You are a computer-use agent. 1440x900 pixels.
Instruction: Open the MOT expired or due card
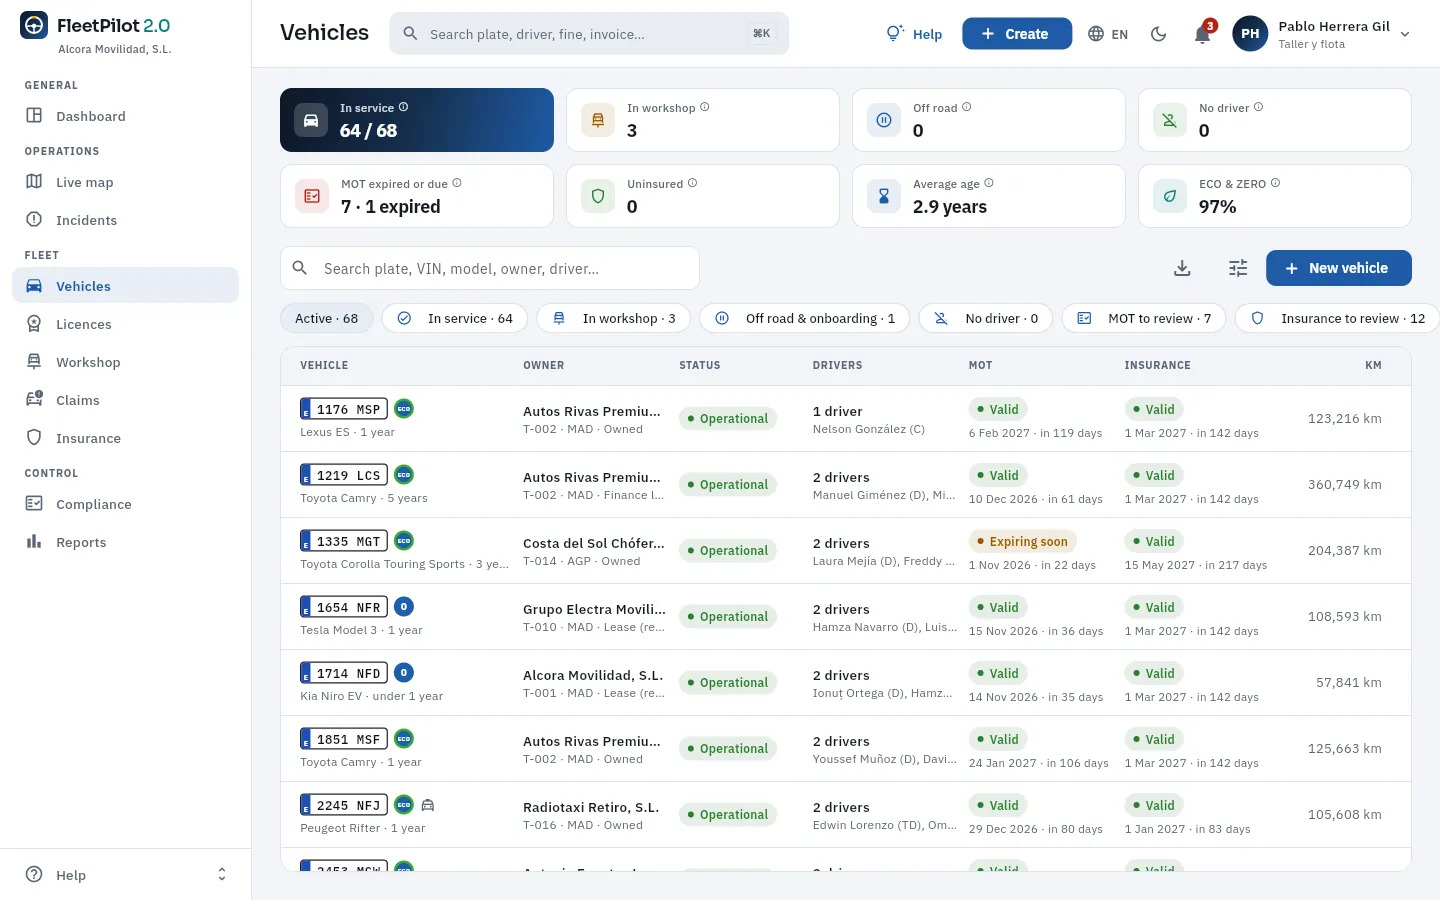click(417, 196)
